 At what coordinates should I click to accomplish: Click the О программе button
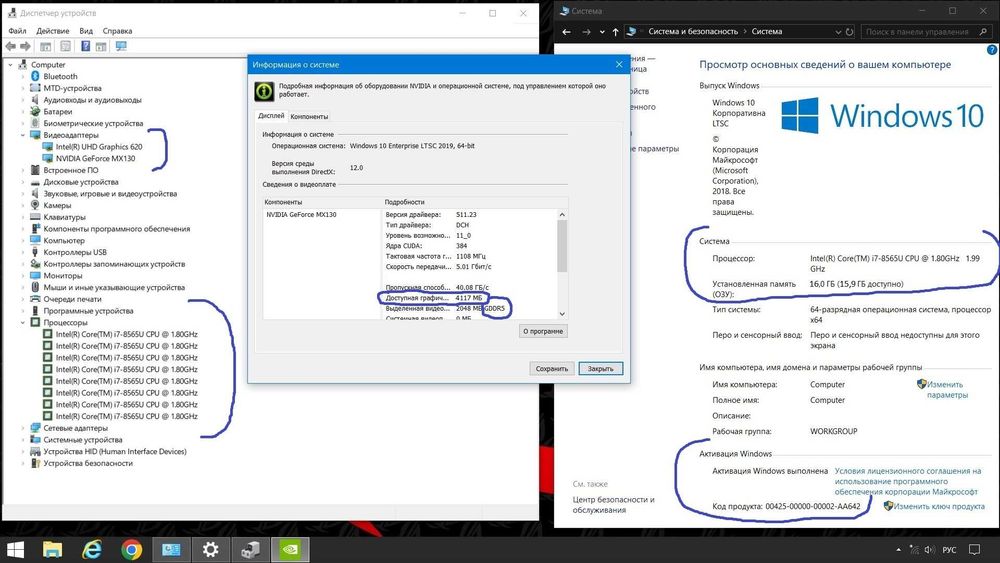tap(543, 332)
